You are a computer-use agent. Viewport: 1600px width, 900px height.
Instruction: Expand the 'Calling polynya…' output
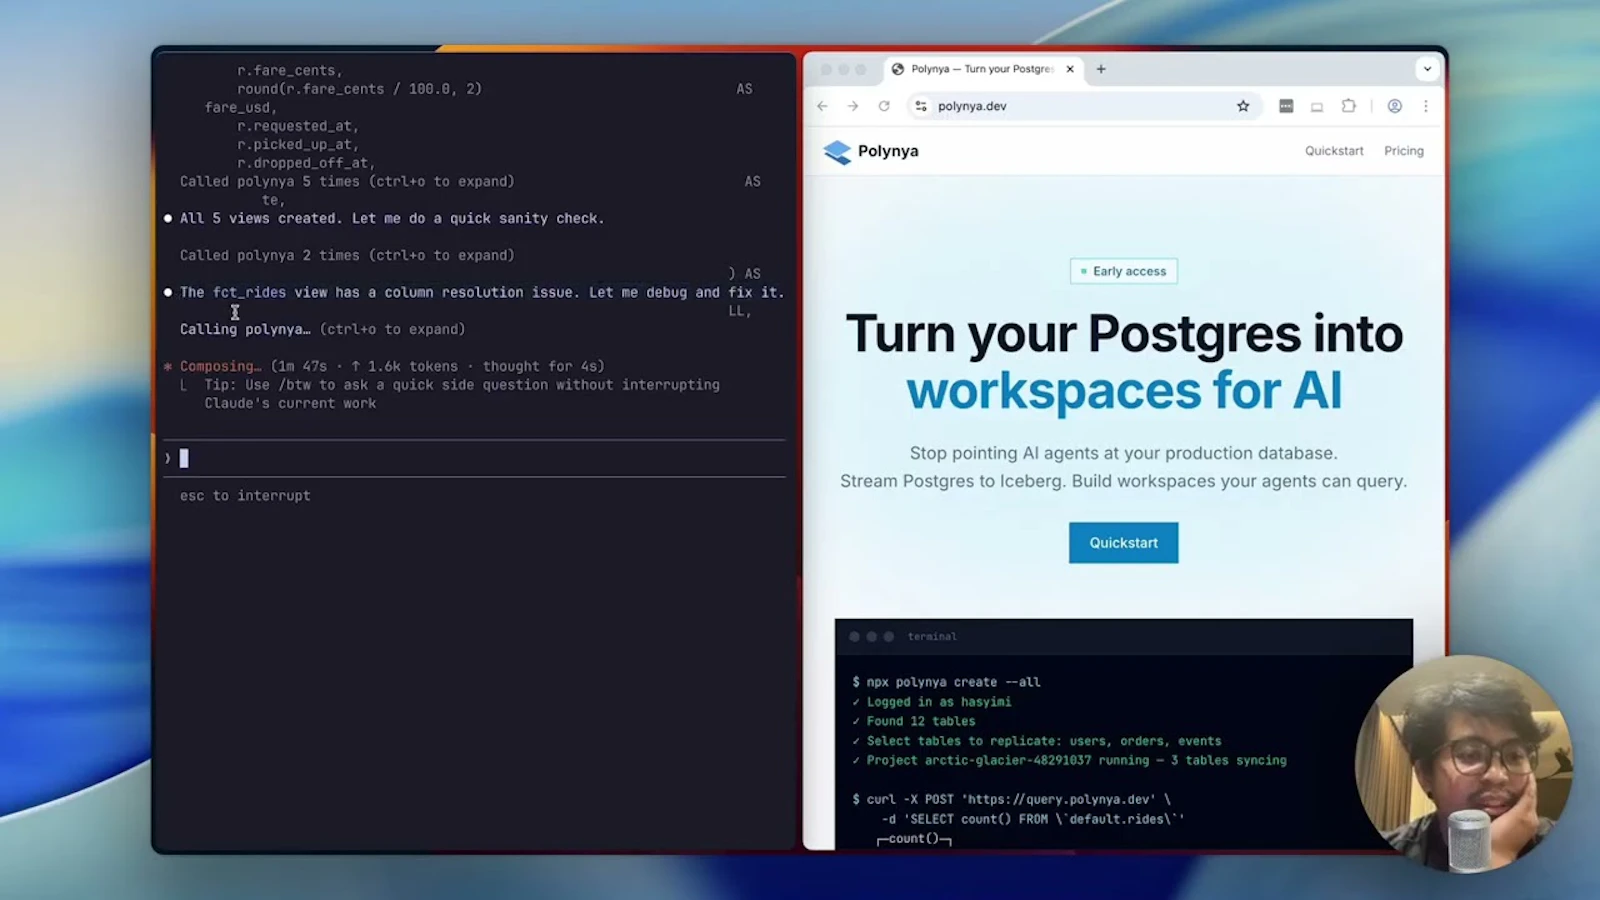[323, 330]
